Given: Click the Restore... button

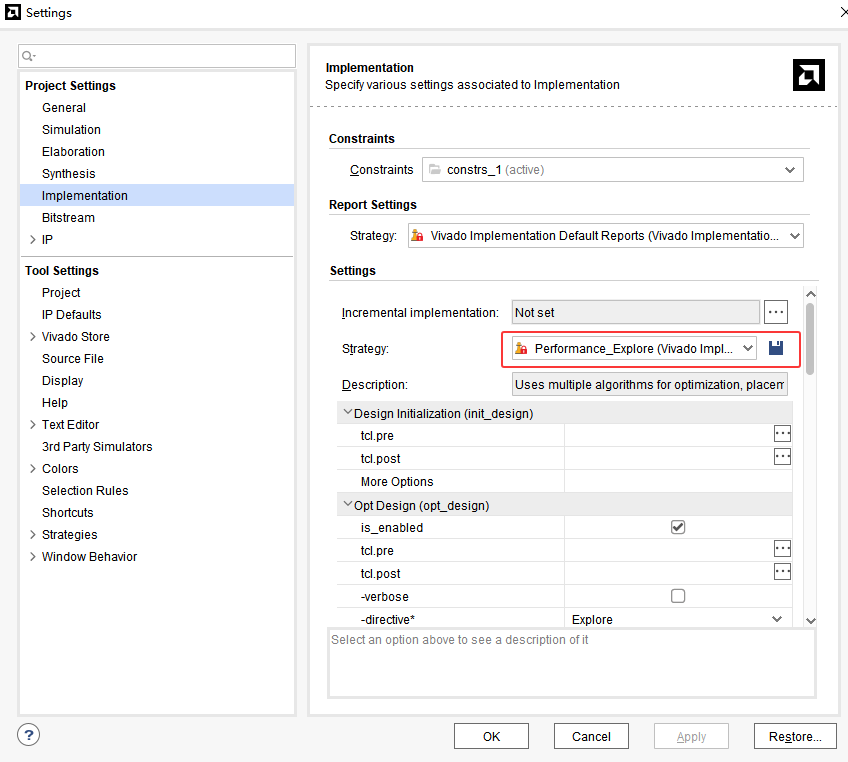Looking at the screenshot, I should point(795,737).
